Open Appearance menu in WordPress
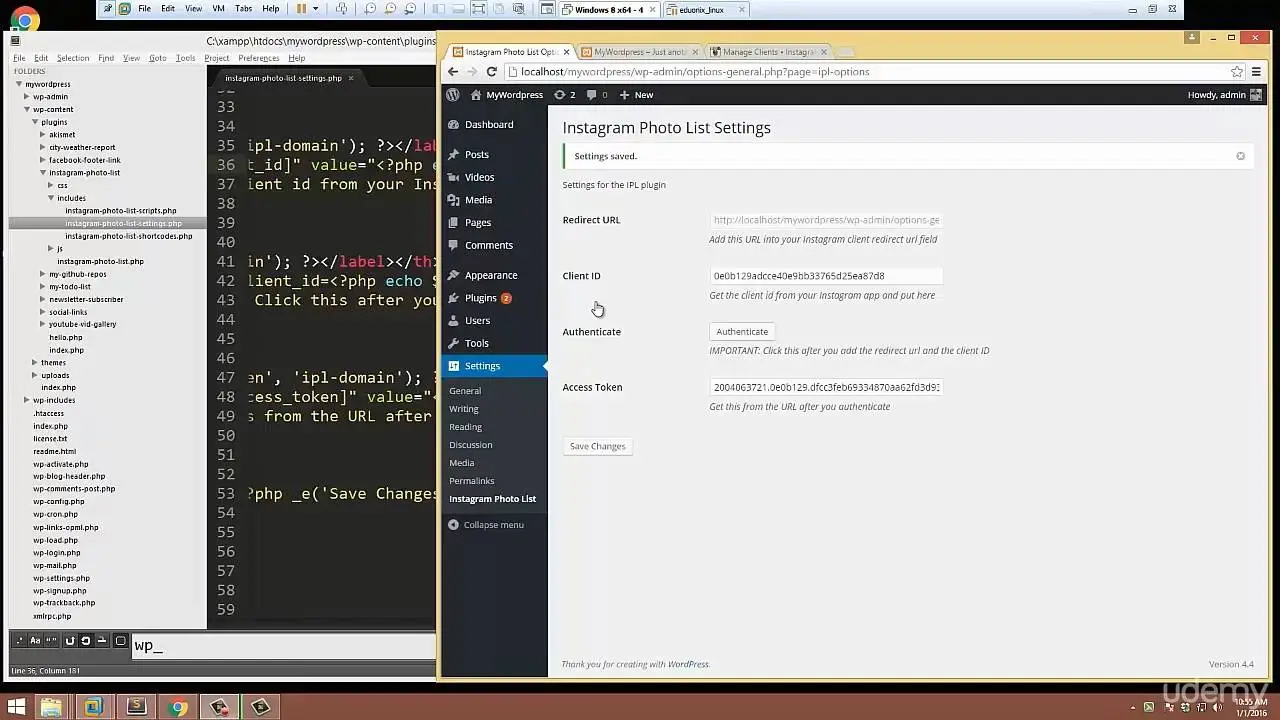Image resolution: width=1280 pixels, height=720 pixels. (491, 275)
